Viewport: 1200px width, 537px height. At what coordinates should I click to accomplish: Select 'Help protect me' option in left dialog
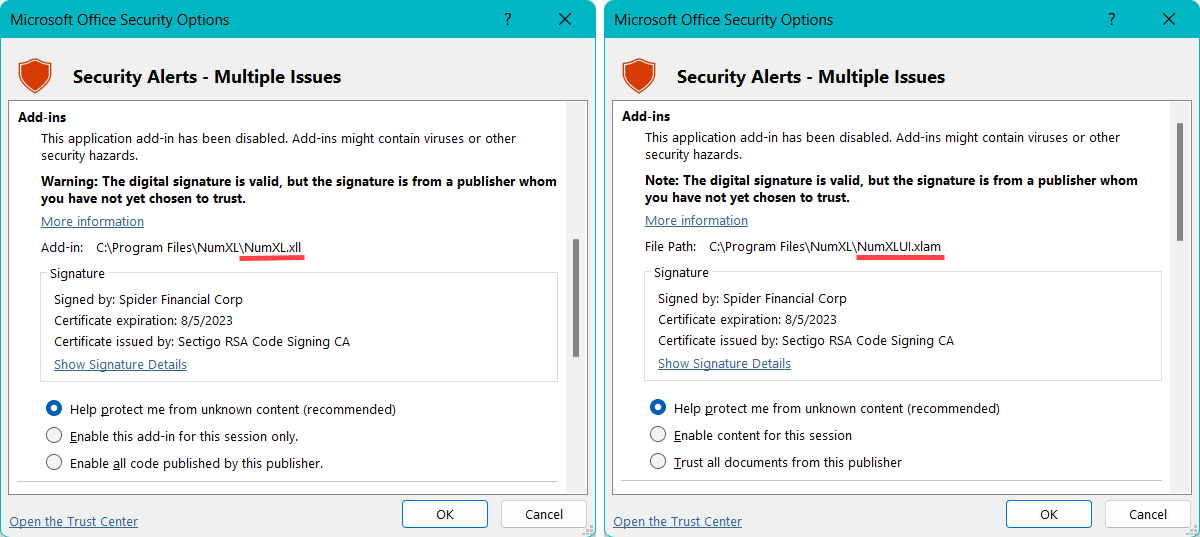(x=54, y=409)
